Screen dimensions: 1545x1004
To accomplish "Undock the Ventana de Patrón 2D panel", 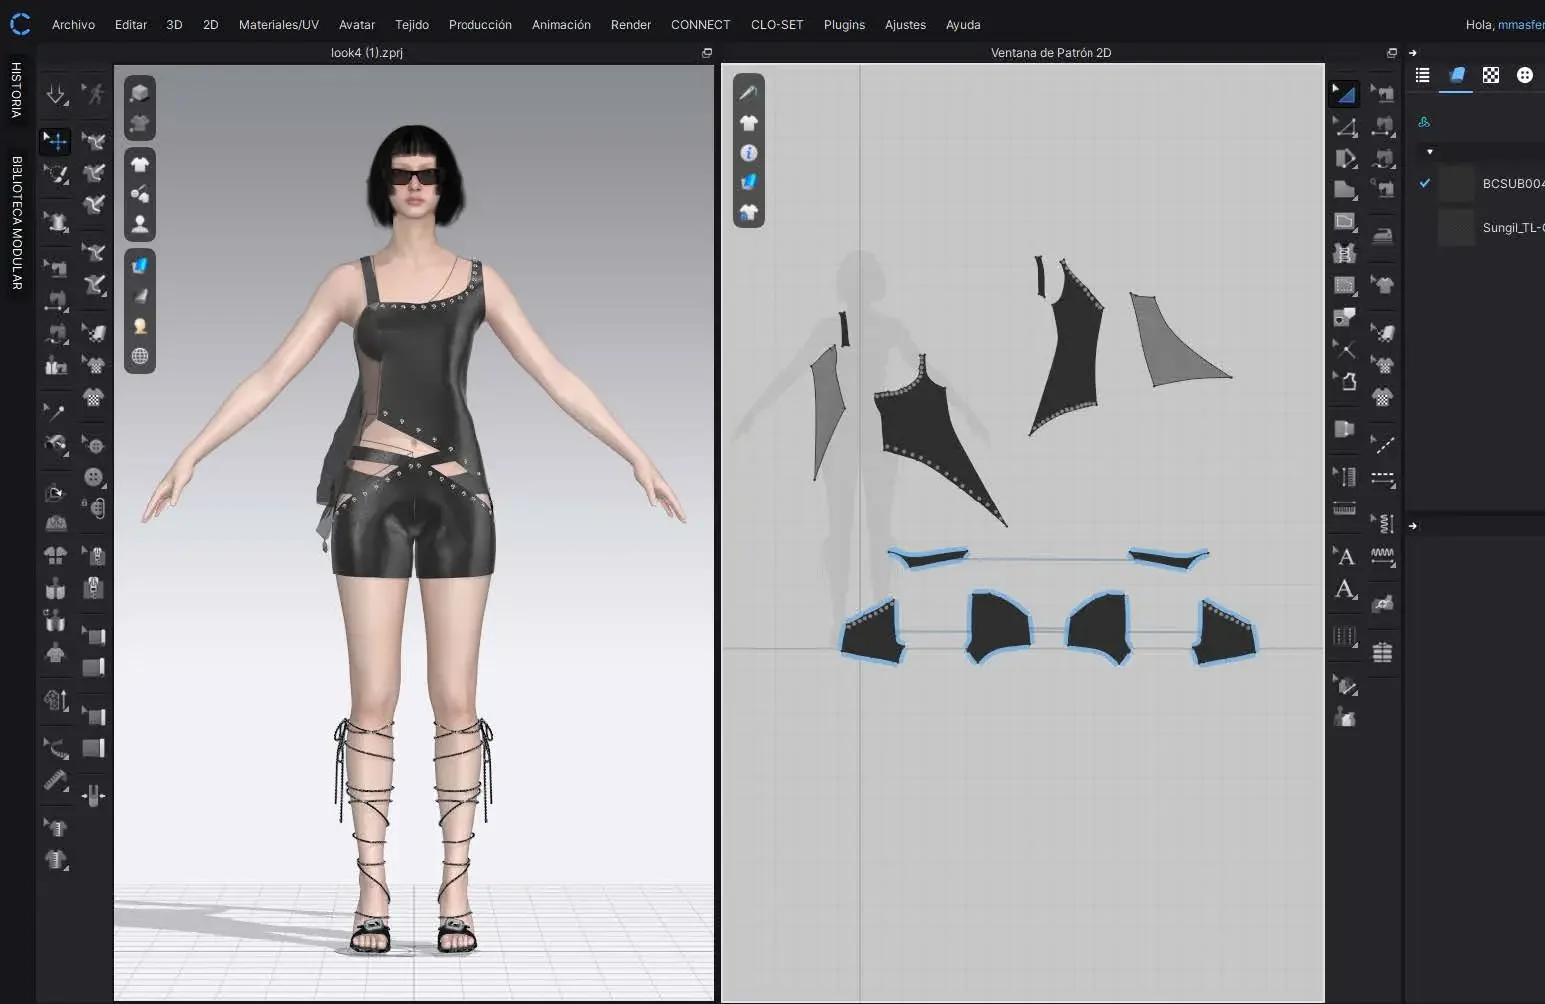I will coord(1391,53).
